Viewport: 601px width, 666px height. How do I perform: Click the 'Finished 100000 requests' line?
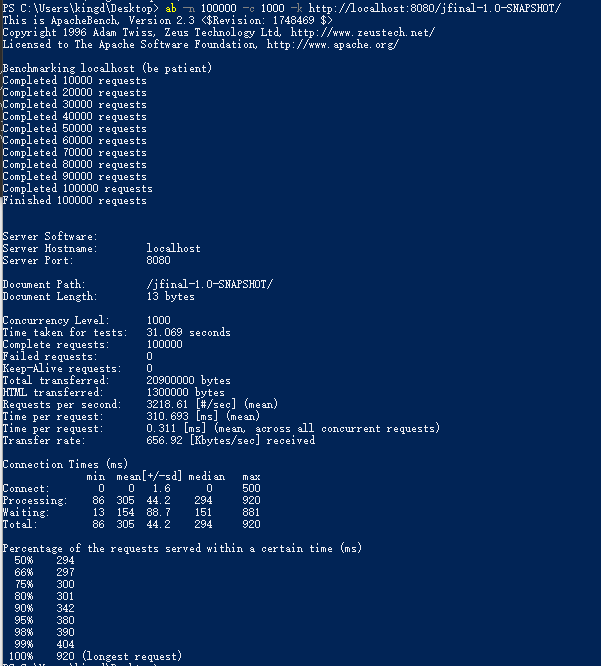tap(74, 200)
